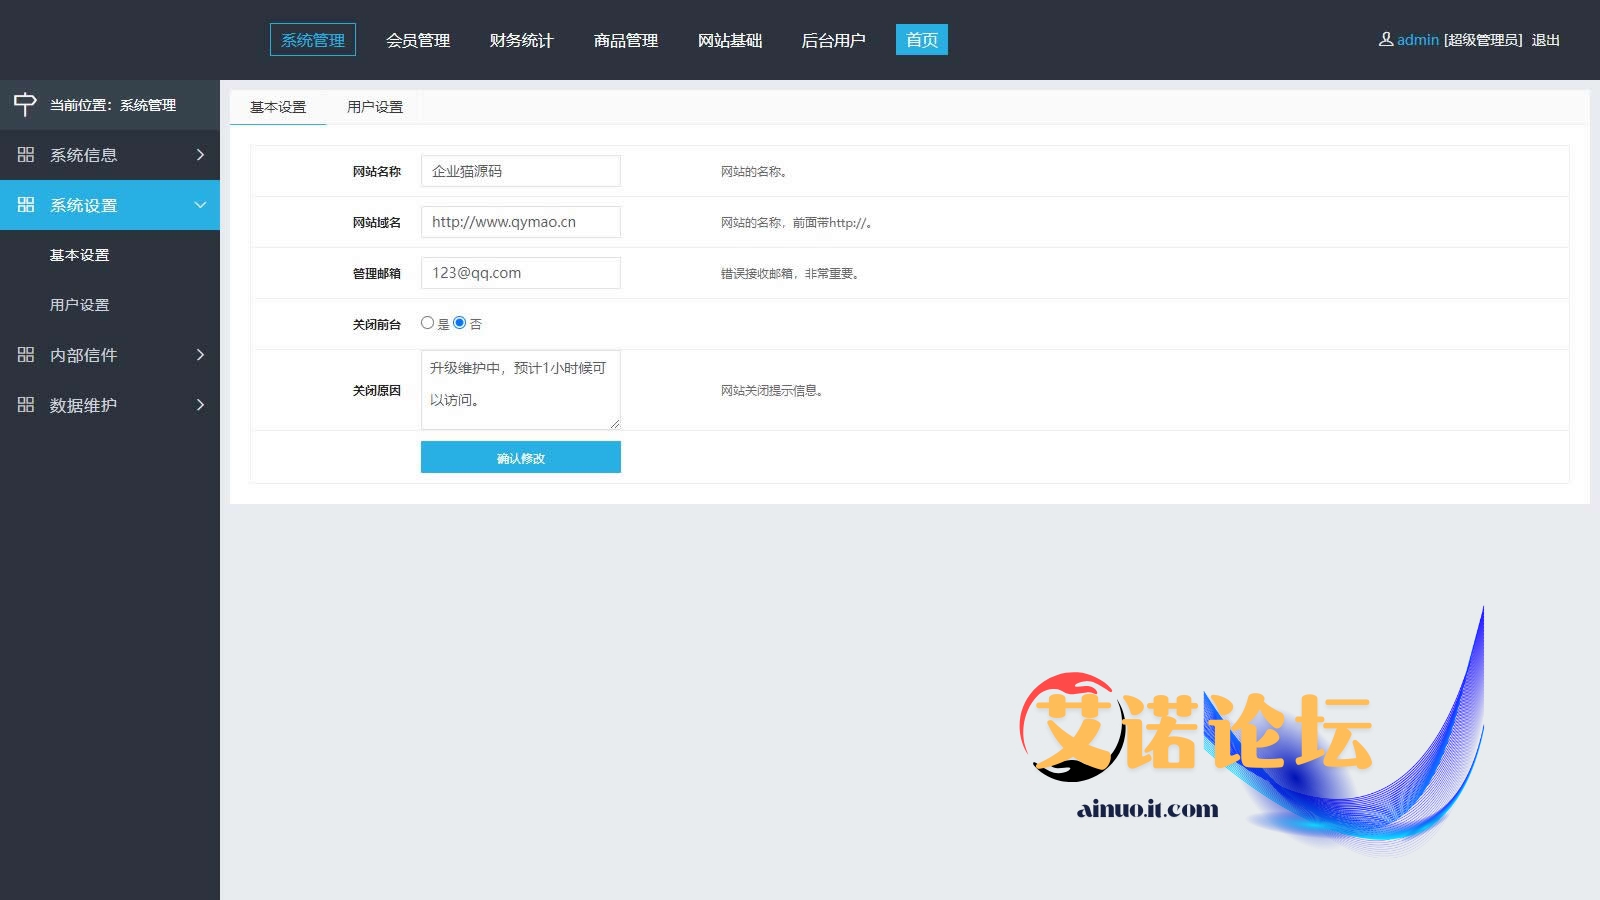
Task: Open the 后台用户 top menu
Action: 833,40
